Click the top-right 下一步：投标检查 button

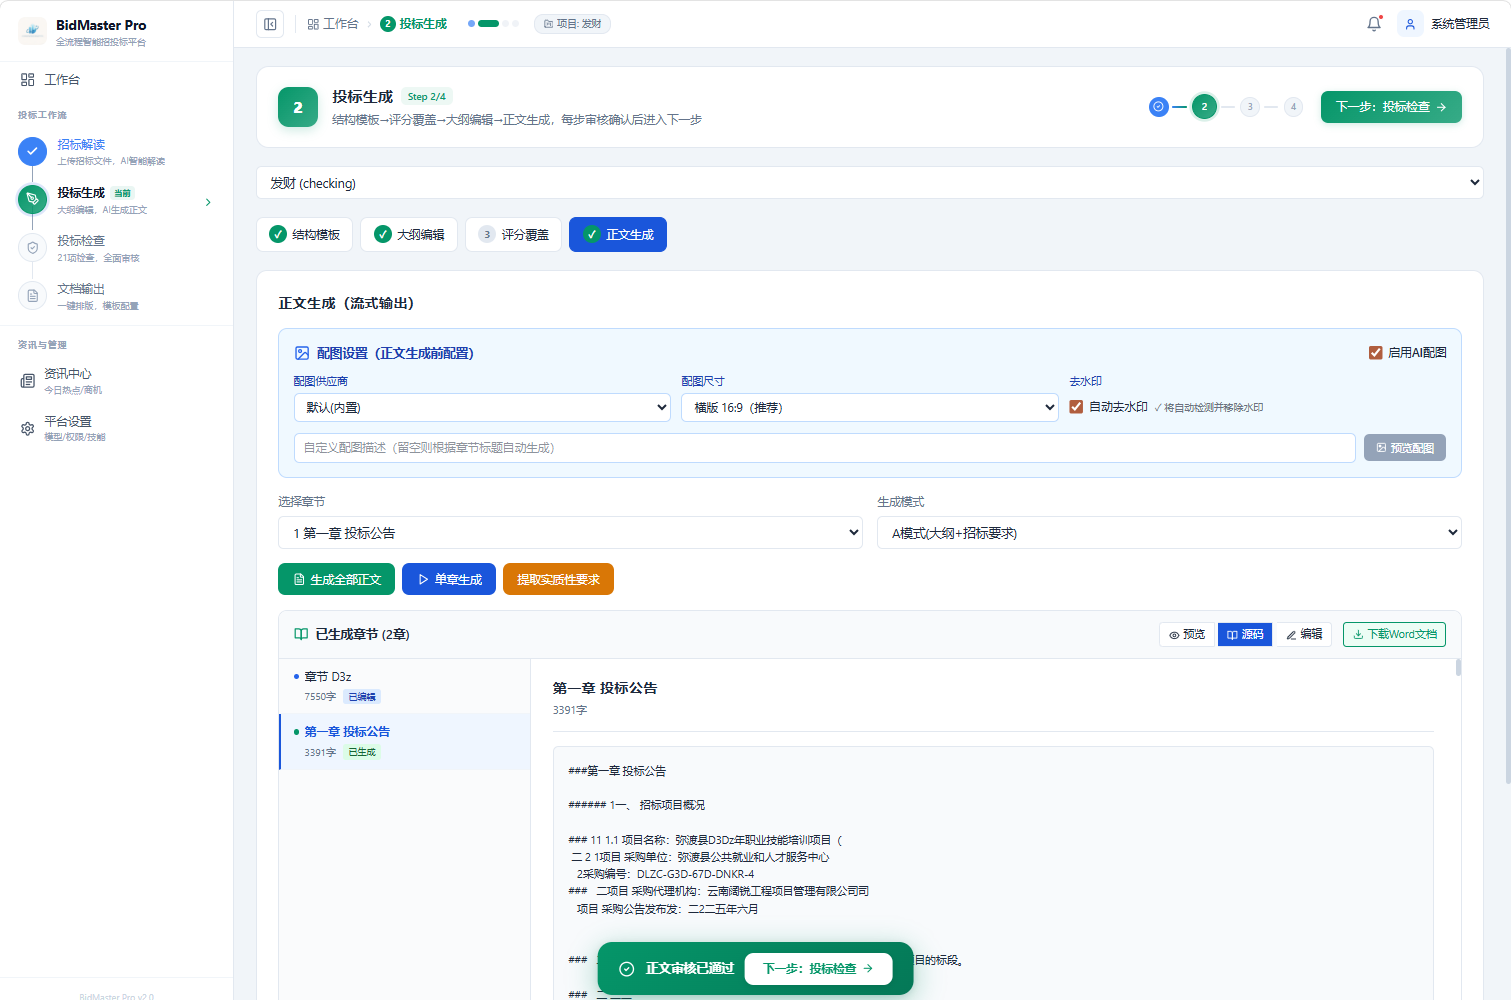[x=1391, y=107]
